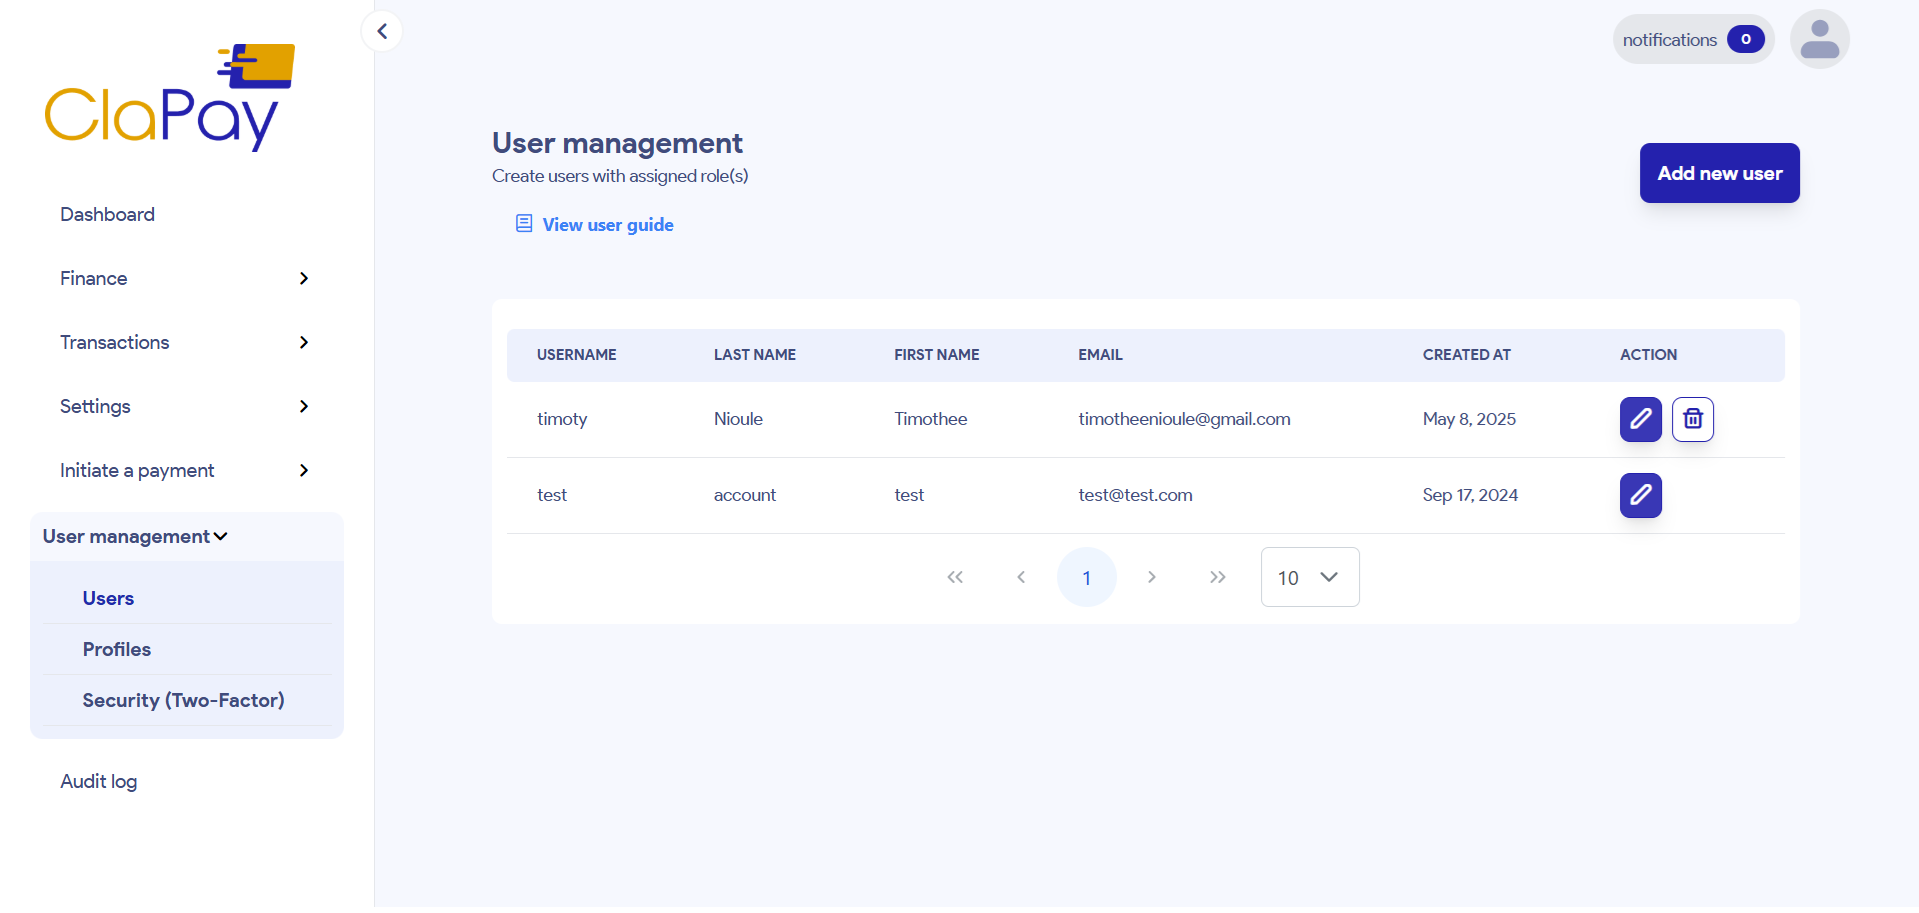Jump to last page with double-arrow icon

tap(1217, 577)
